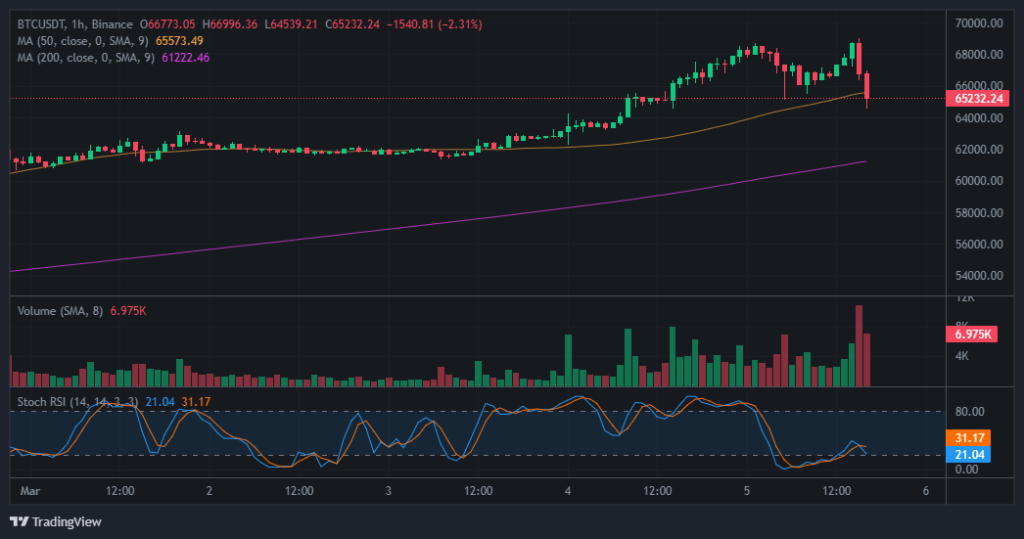Viewport: 1024px width, 539px height.
Task: Click the Stoch RSI K value 21.04 in legend
Action: (x=160, y=402)
